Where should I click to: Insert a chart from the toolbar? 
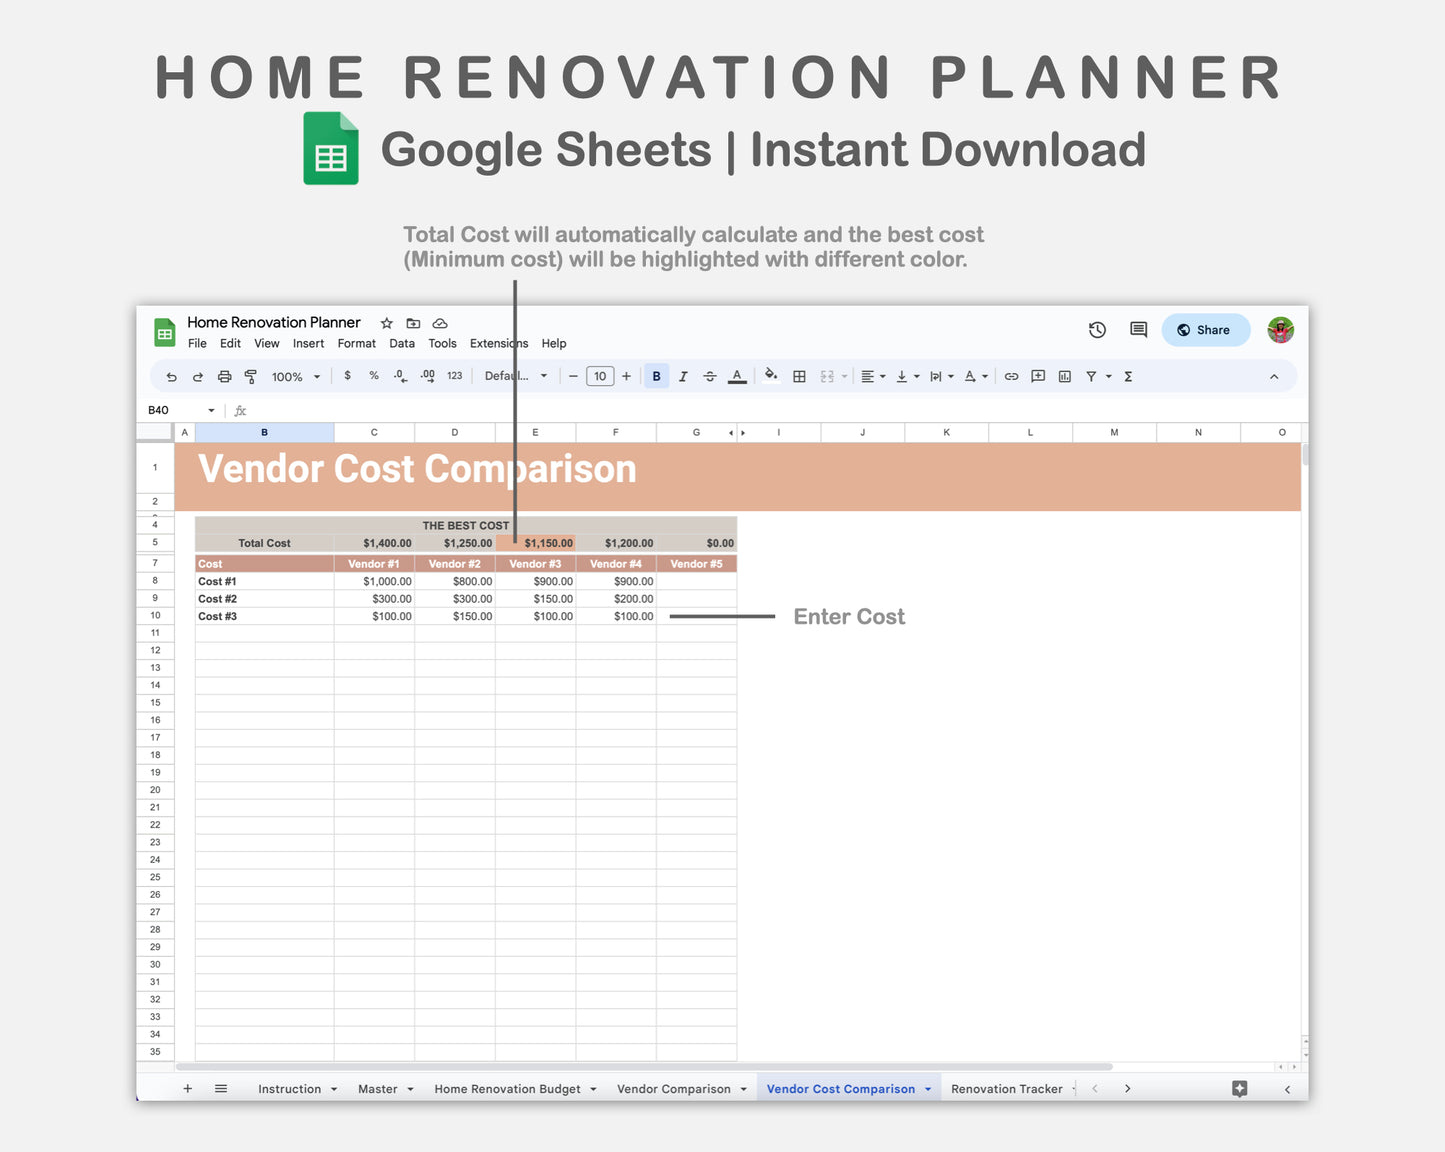[1065, 376]
